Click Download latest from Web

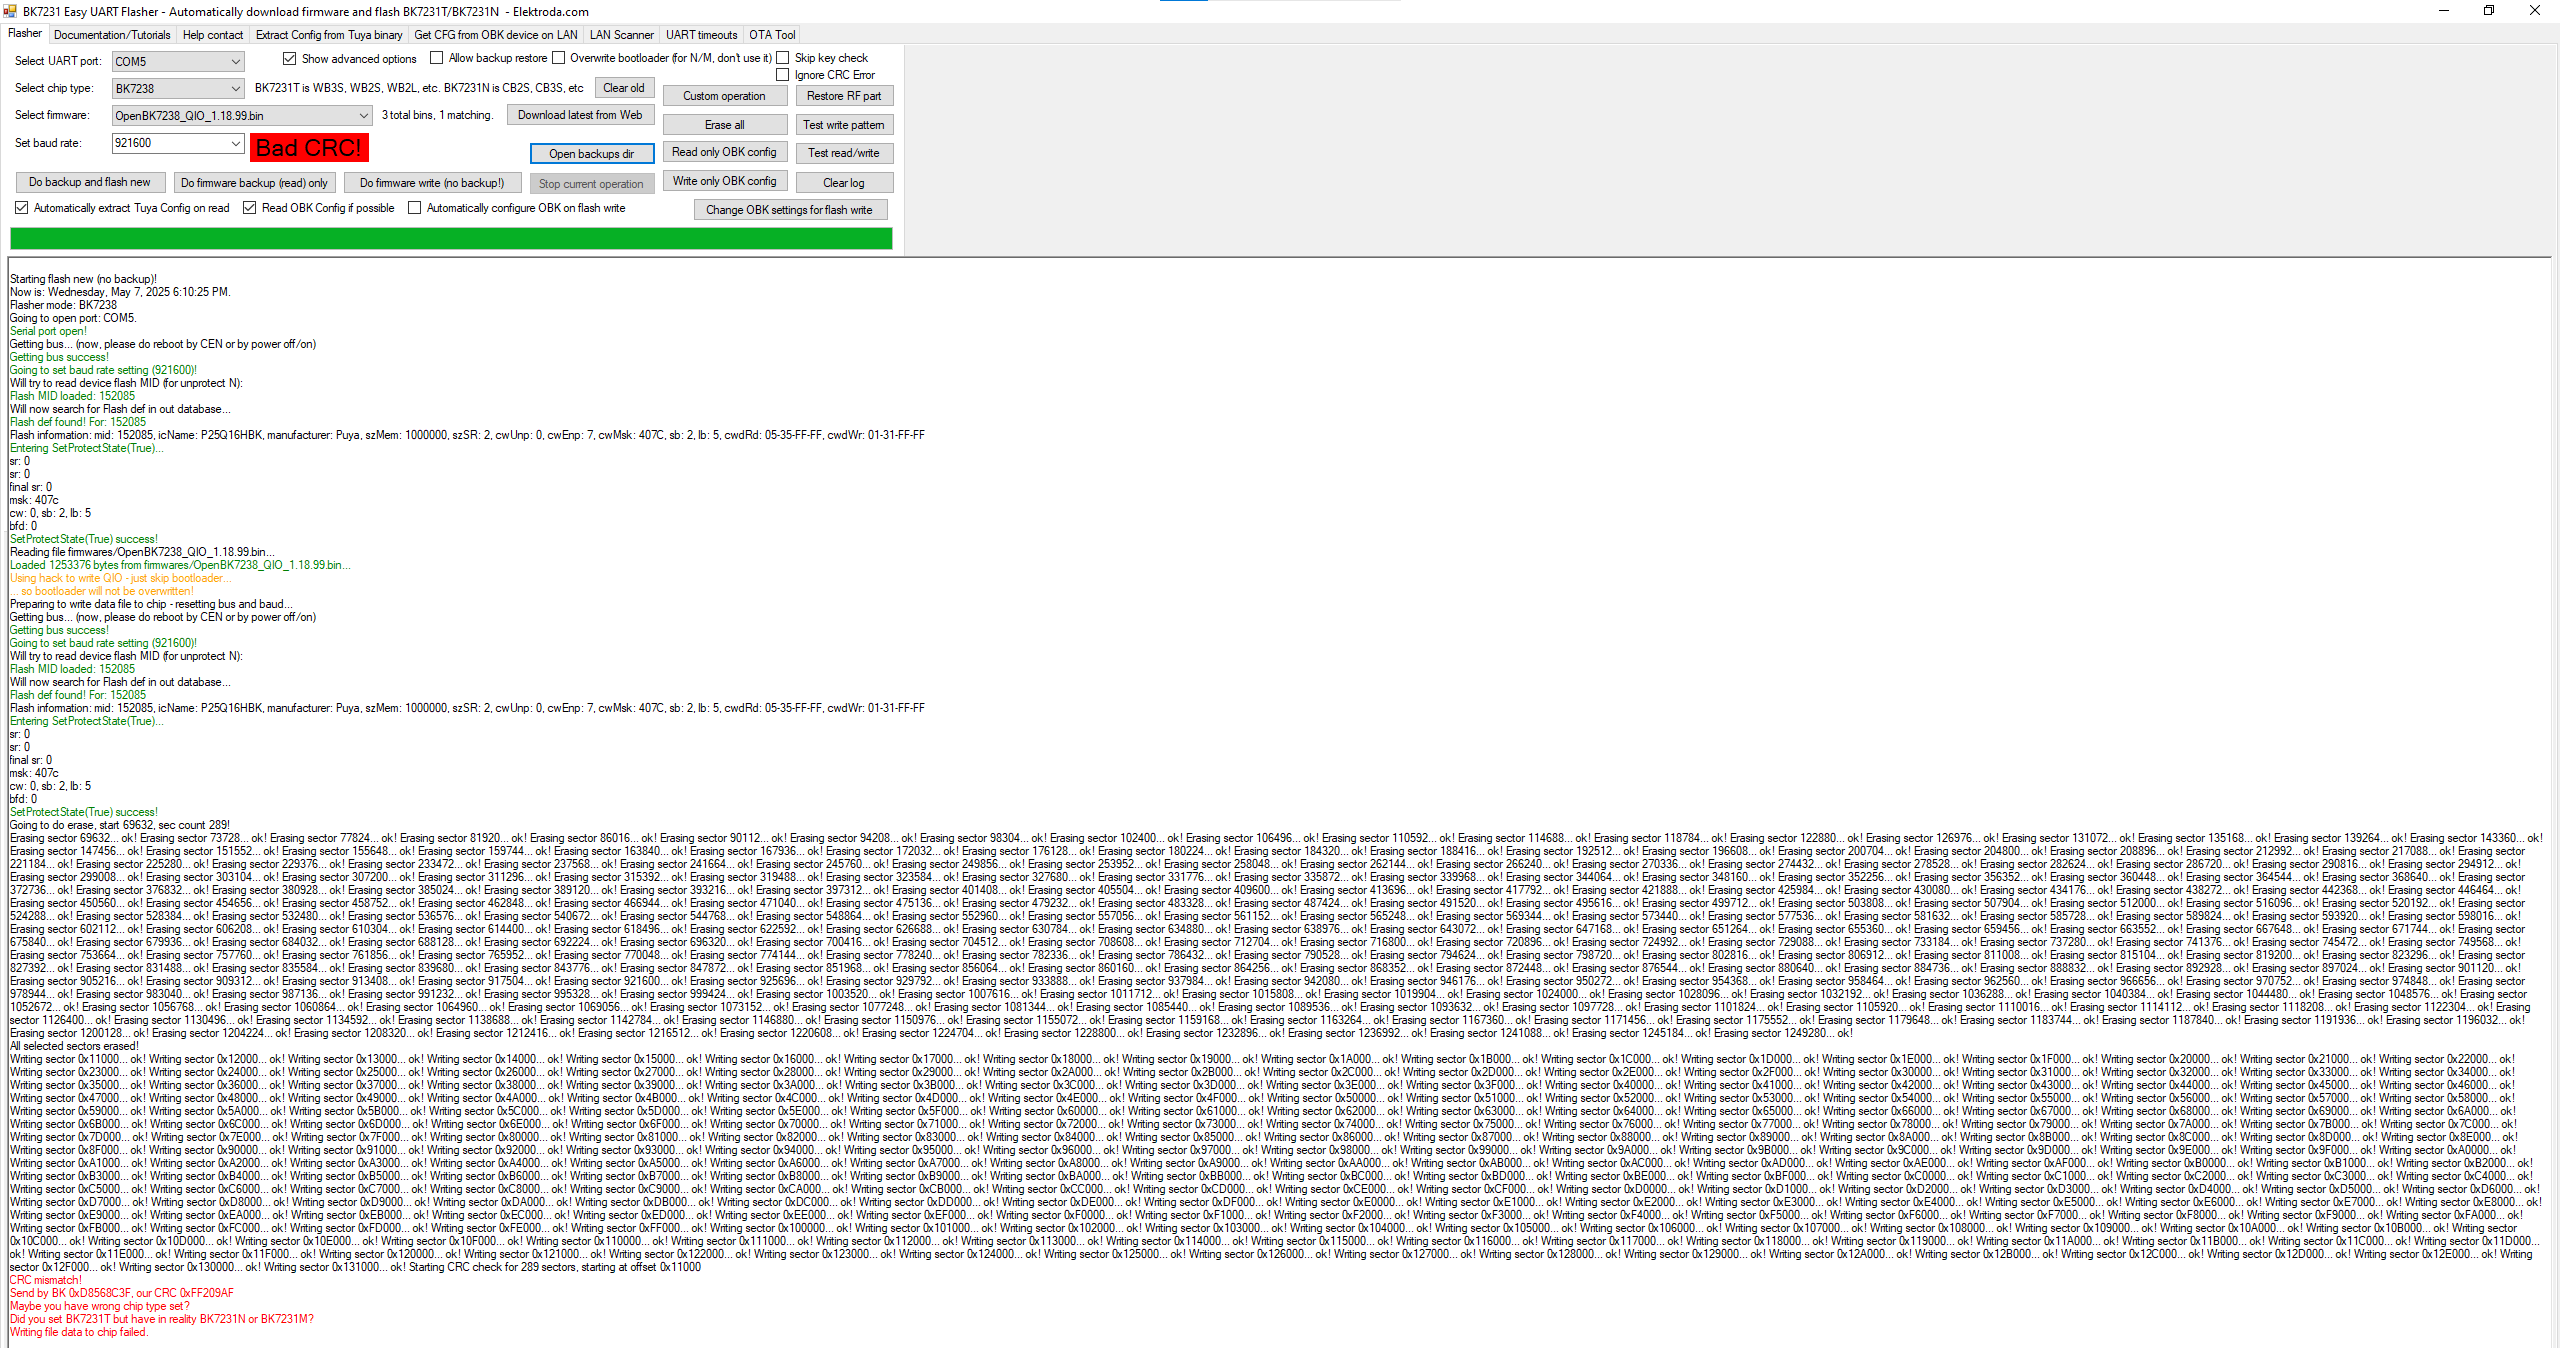coord(580,115)
